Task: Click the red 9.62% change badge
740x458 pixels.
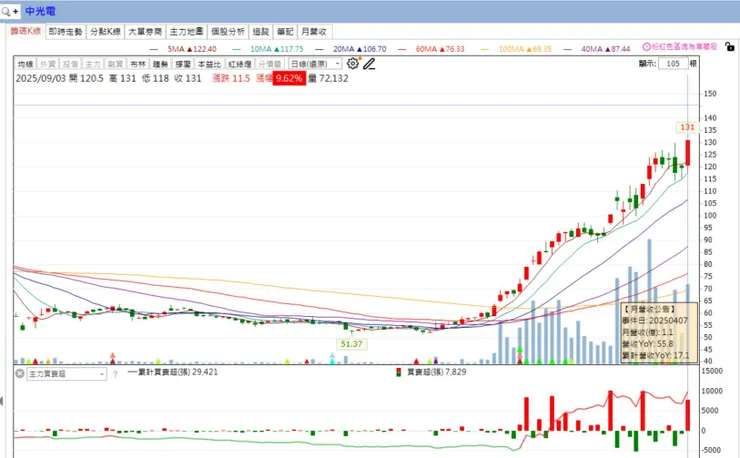Action: tap(289, 78)
